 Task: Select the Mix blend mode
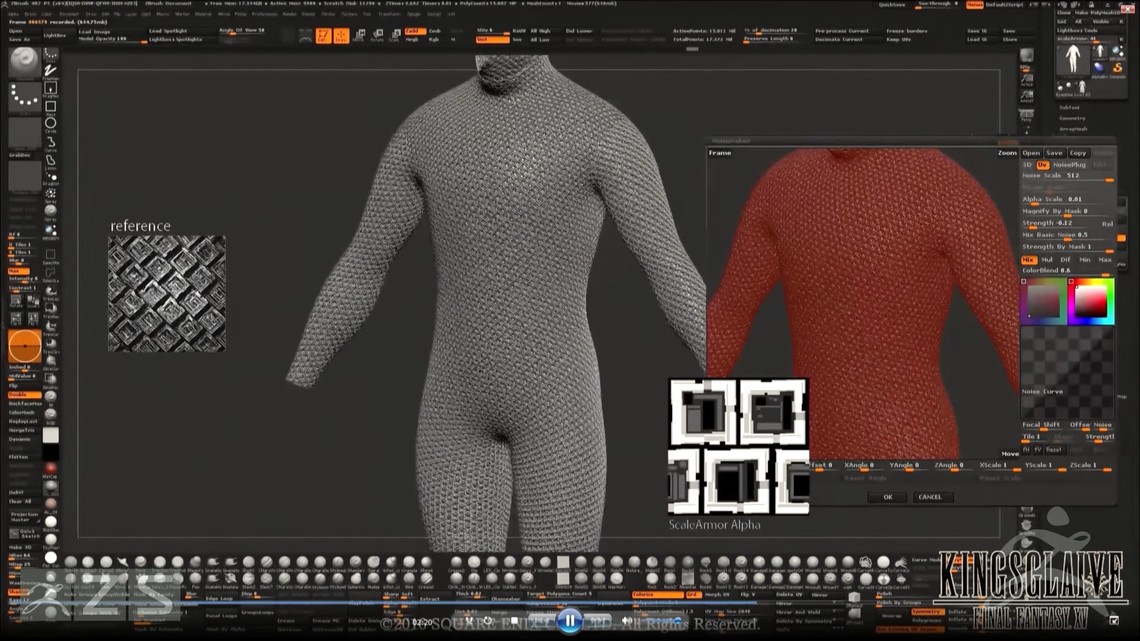click(1029, 259)
